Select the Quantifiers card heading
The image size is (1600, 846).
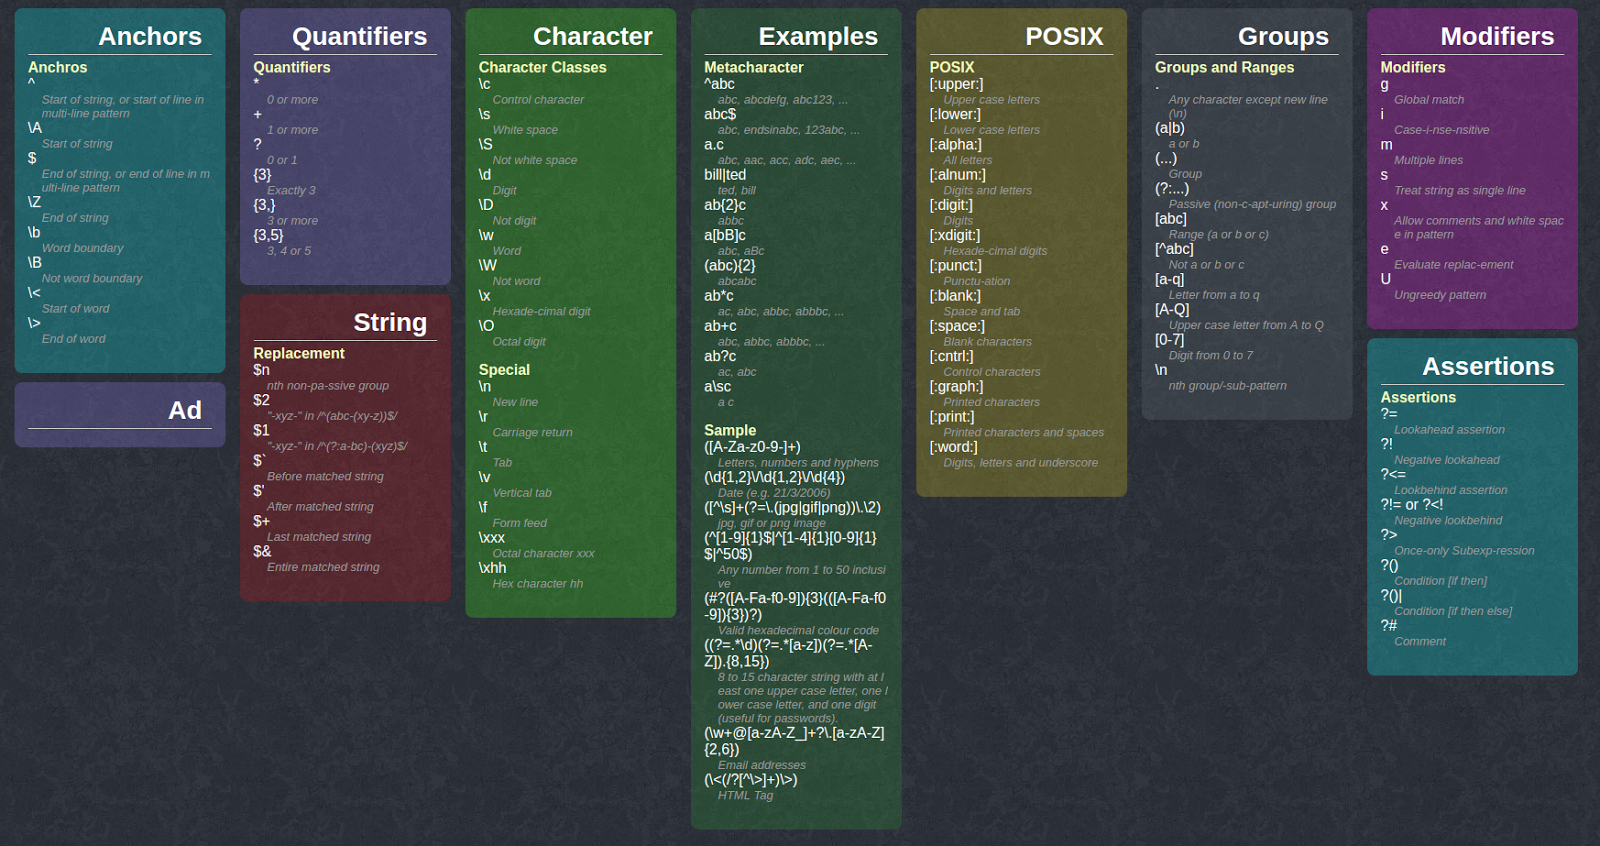359,37
